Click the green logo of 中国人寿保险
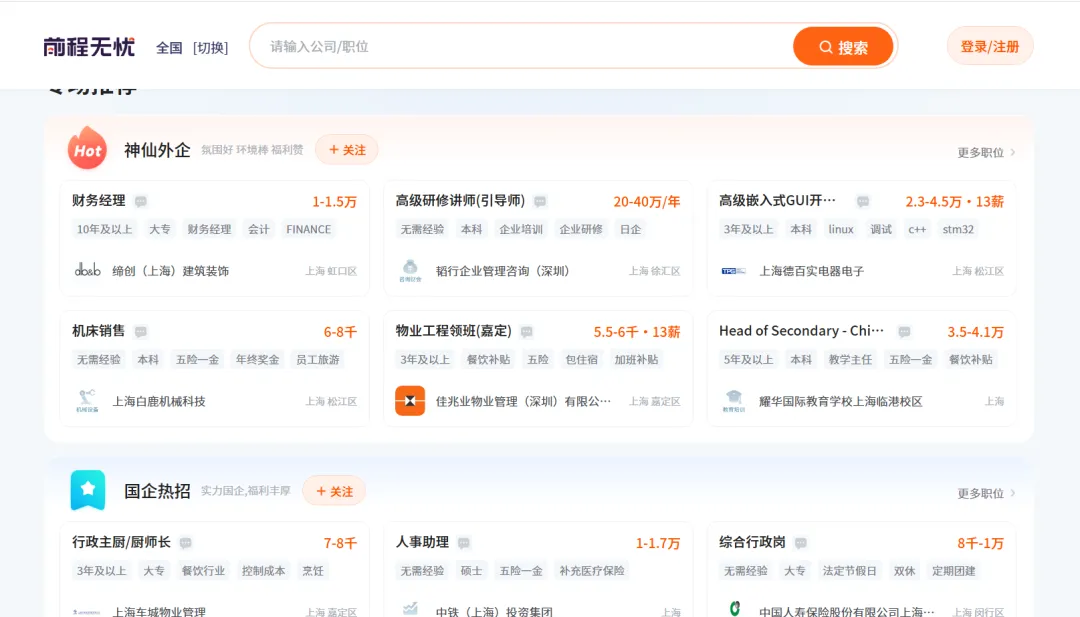This screenshot has height=617, width=1080. tap(735, 608)
